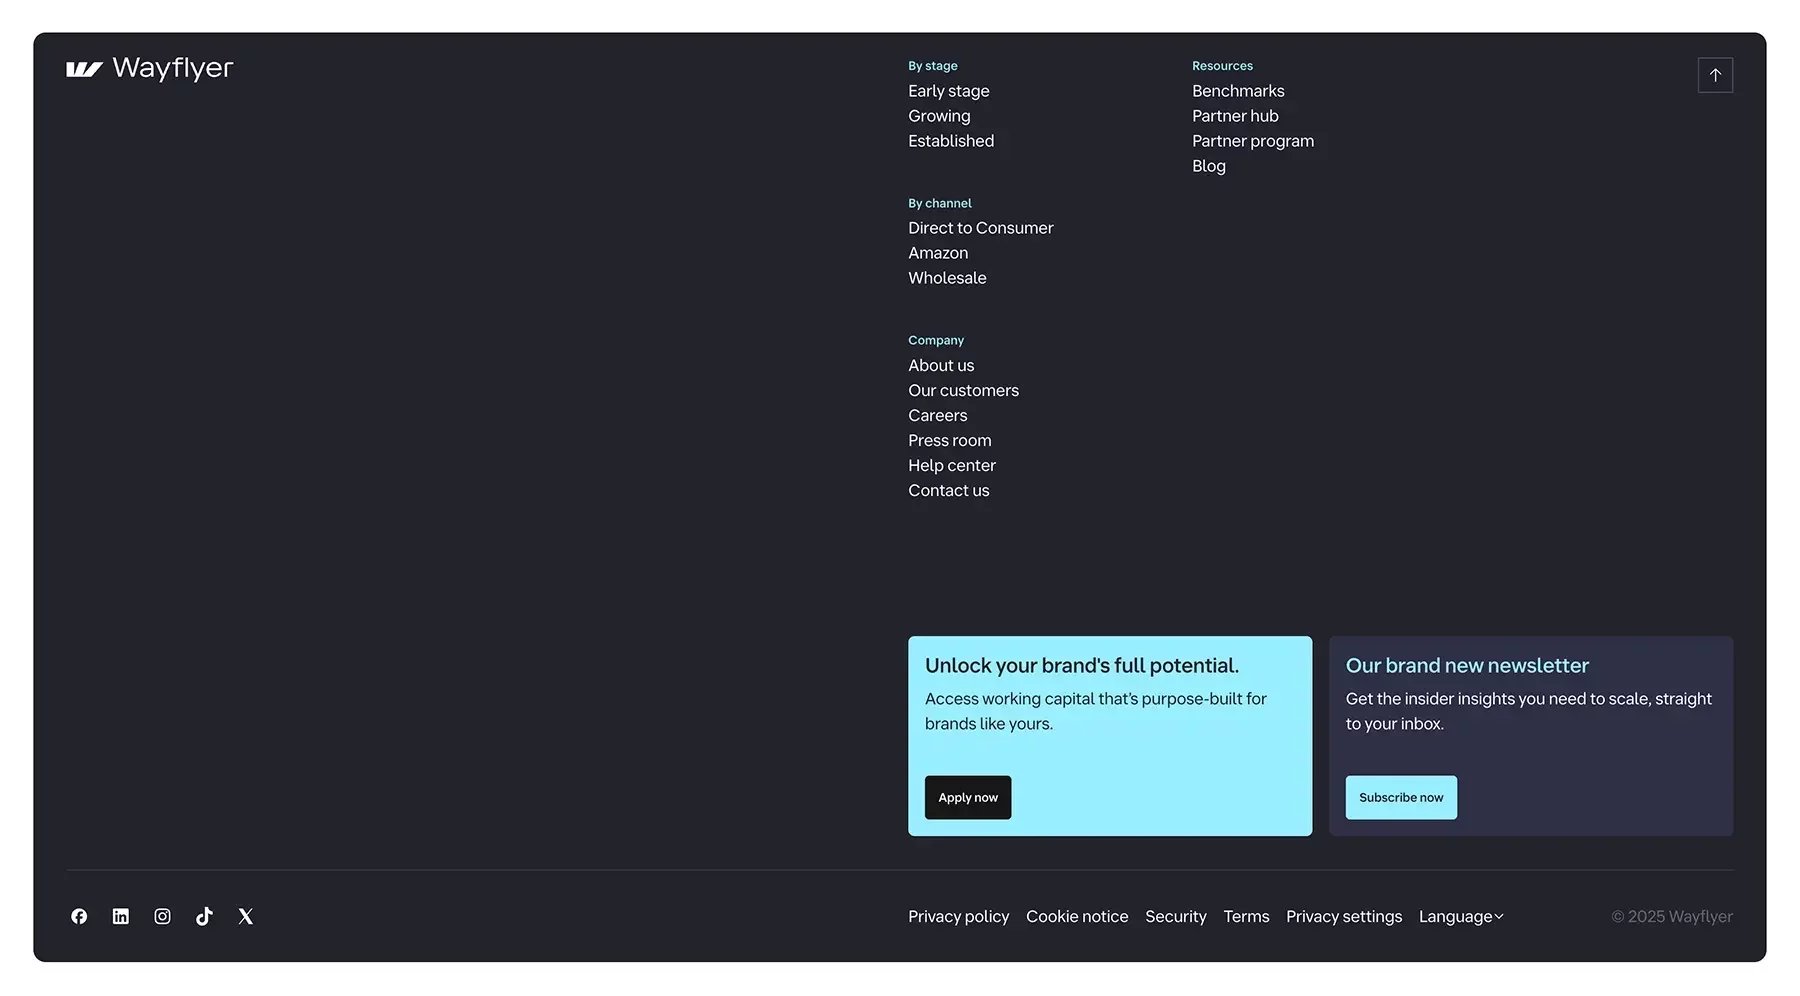Visit the Partner program page
The image size is (1800, 996).
[x=1253, y=141]
